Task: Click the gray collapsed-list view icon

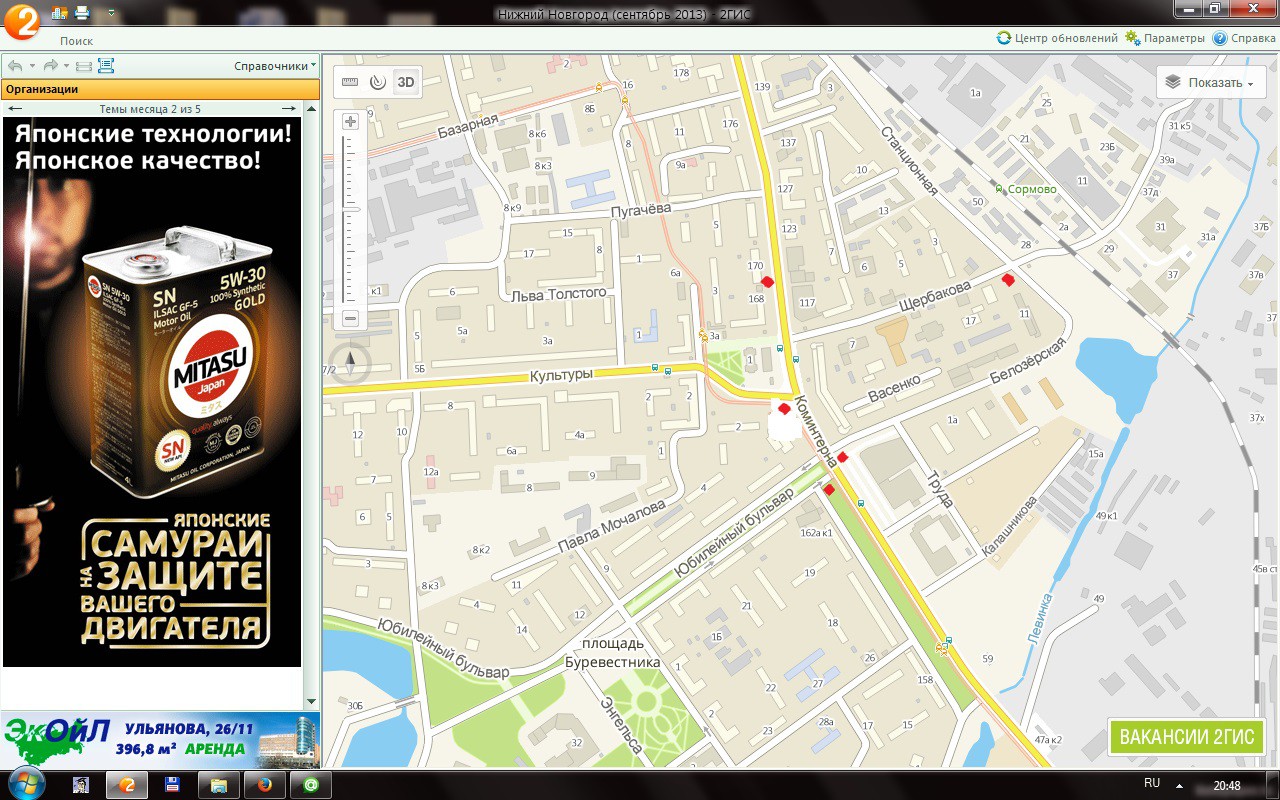Action: [84, 66]
